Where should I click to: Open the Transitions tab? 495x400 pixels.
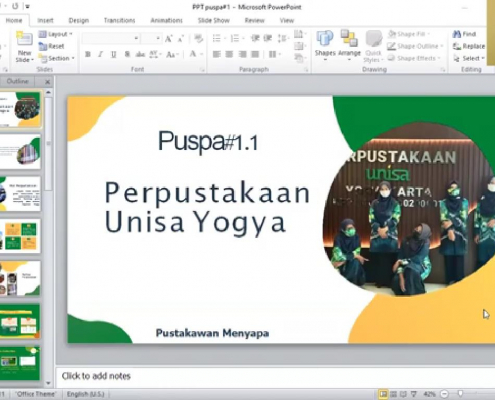pos(119,20)
